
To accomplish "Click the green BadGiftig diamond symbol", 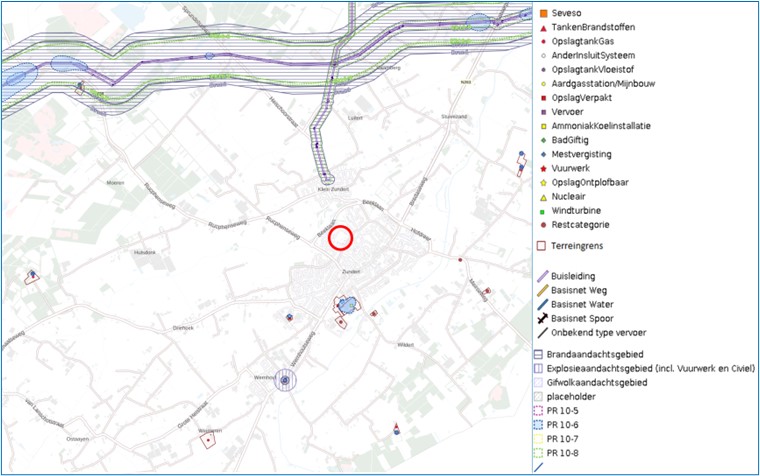I will click(x=543, y=140).
